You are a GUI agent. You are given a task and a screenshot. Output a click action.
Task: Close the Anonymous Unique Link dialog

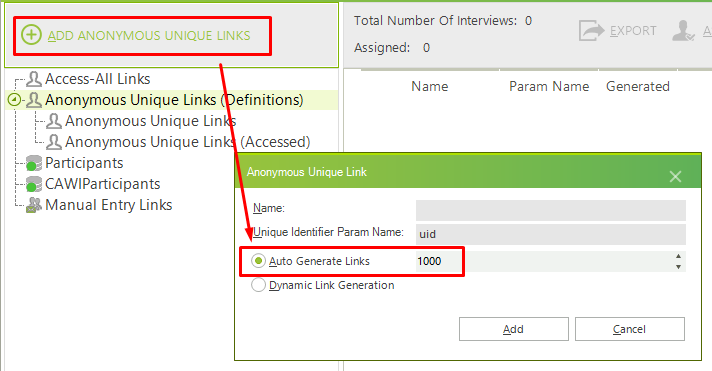tap(675, 176)
